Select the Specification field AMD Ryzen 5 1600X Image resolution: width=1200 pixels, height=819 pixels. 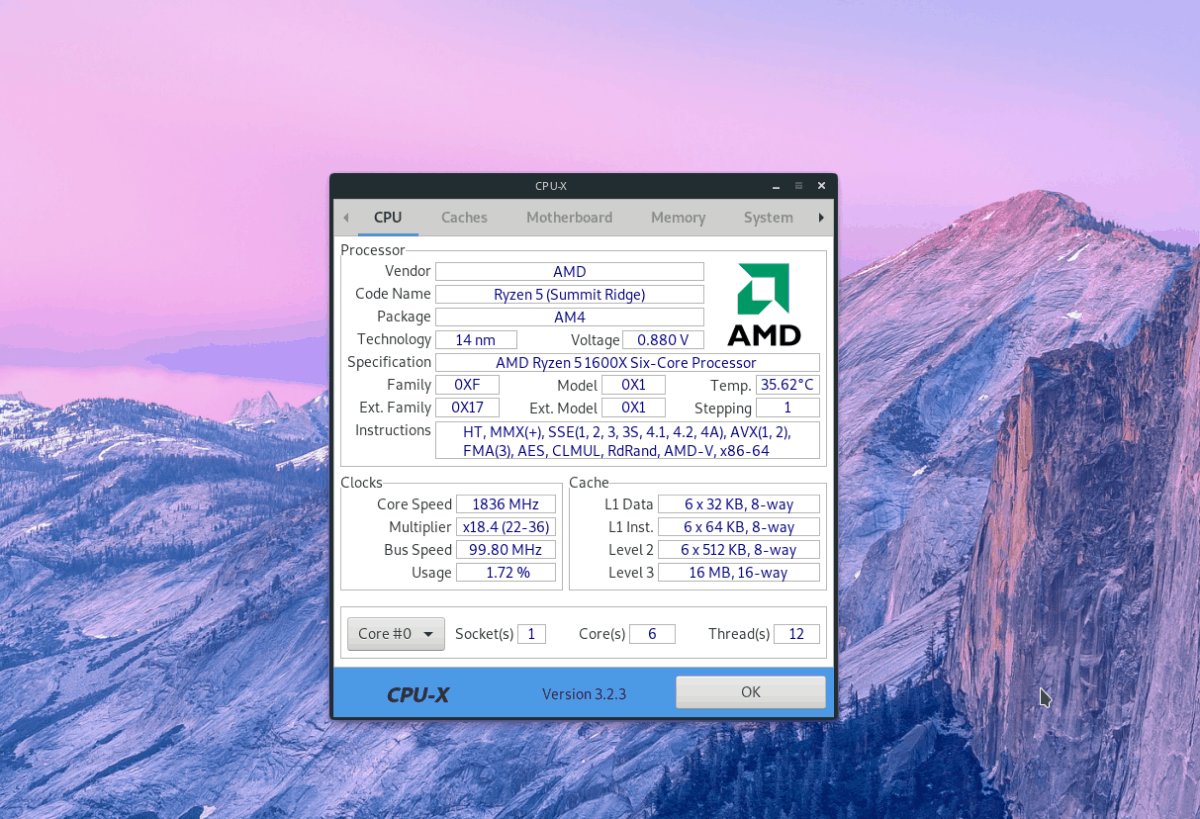(627, 363)
